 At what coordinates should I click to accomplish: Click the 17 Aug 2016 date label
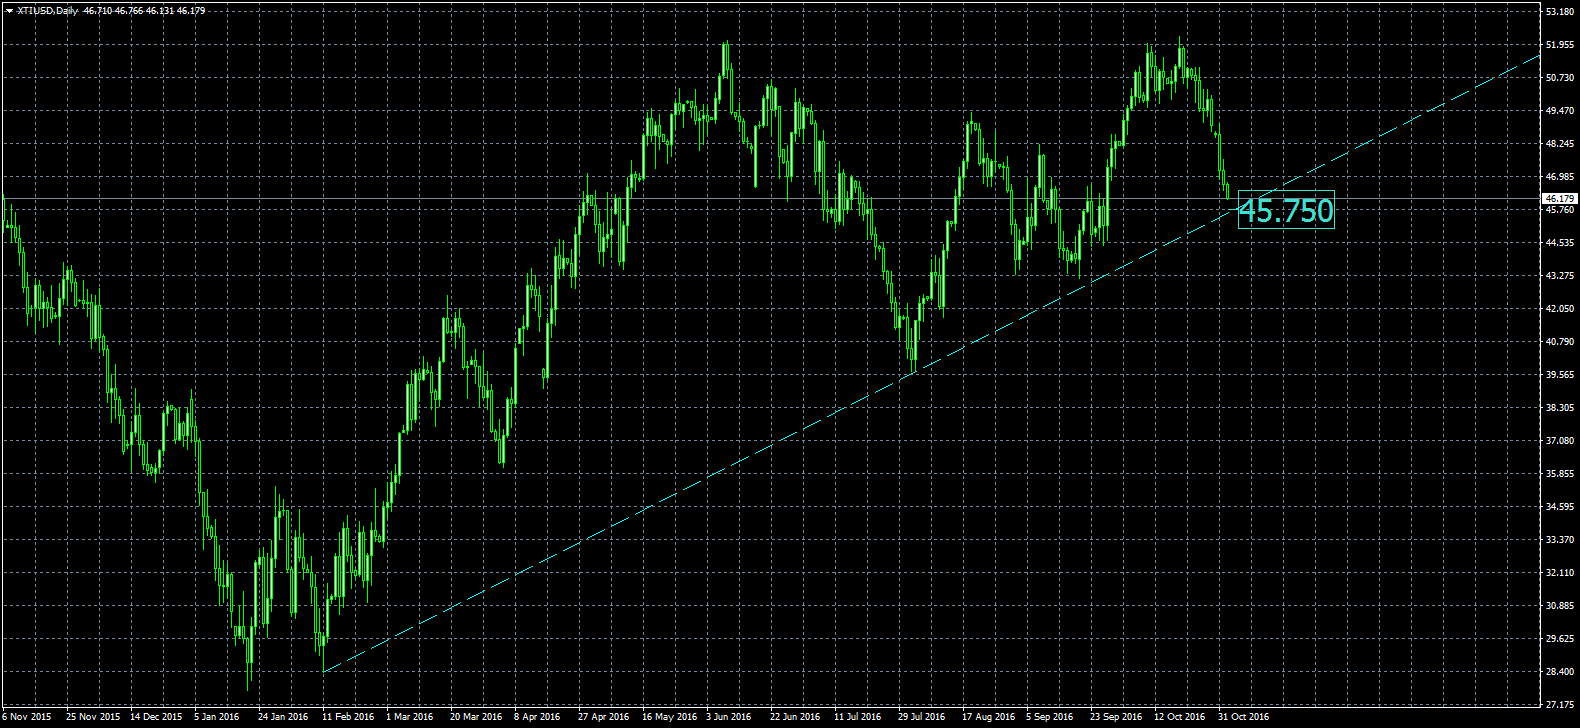[988, 717]
